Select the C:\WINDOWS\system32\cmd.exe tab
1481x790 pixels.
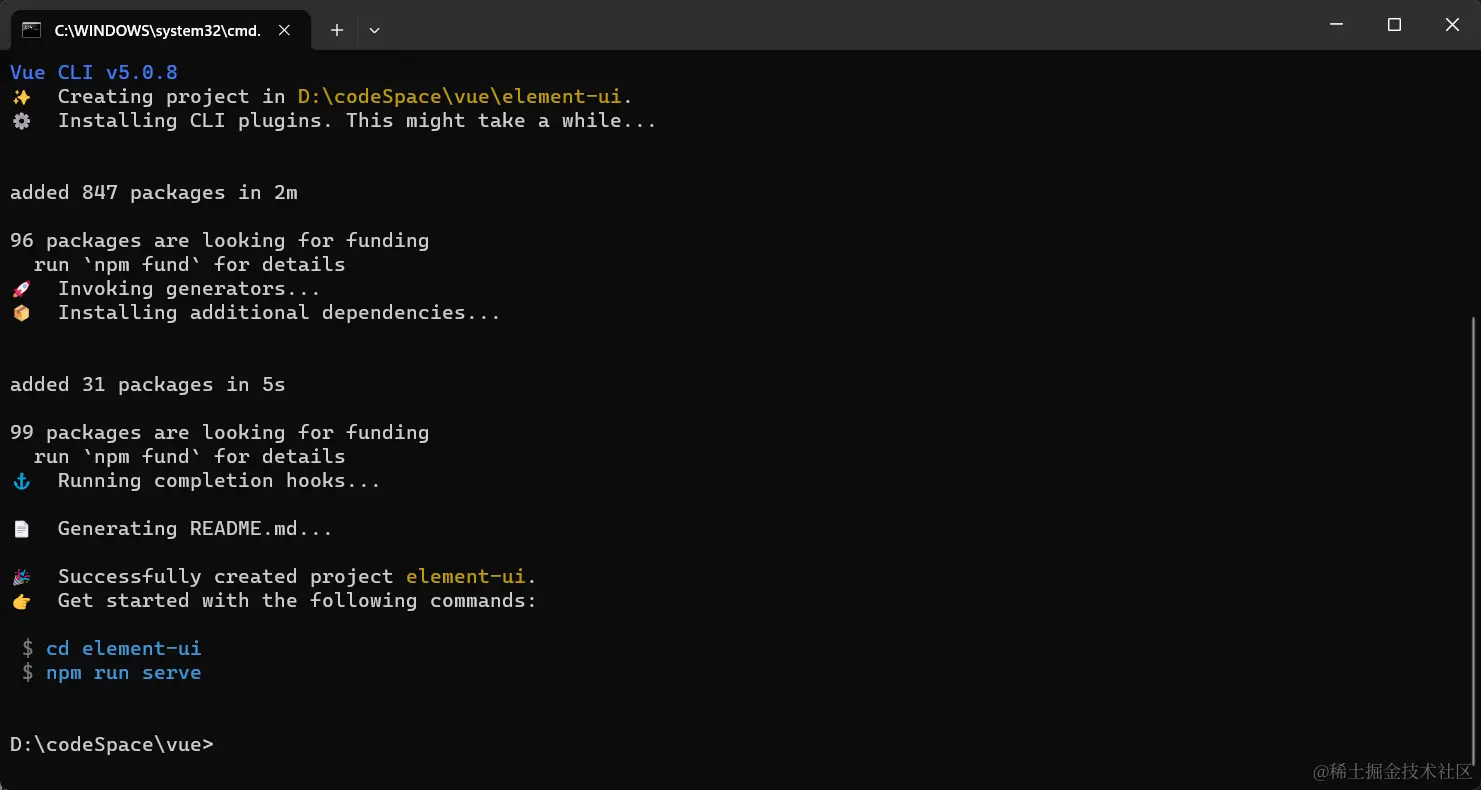157,30
